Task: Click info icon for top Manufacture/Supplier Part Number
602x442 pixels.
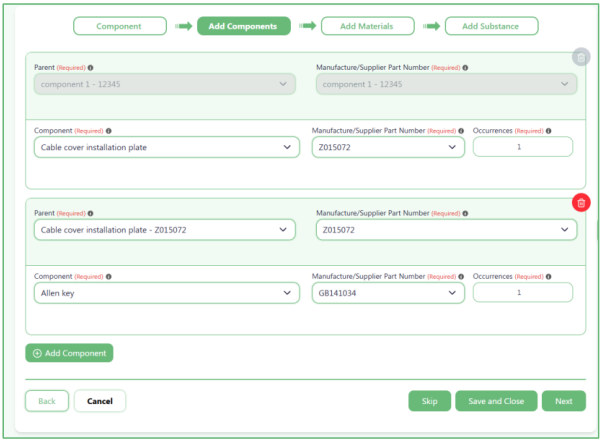Action: pos(465,68)
